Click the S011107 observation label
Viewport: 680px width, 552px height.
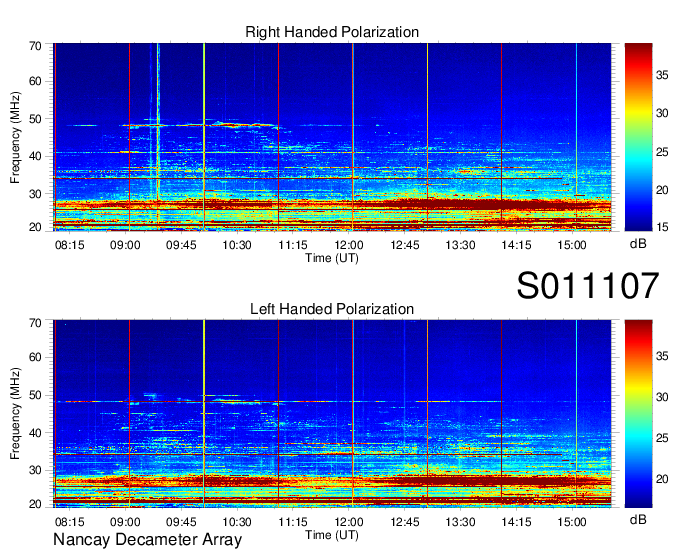tap(588, 286)
